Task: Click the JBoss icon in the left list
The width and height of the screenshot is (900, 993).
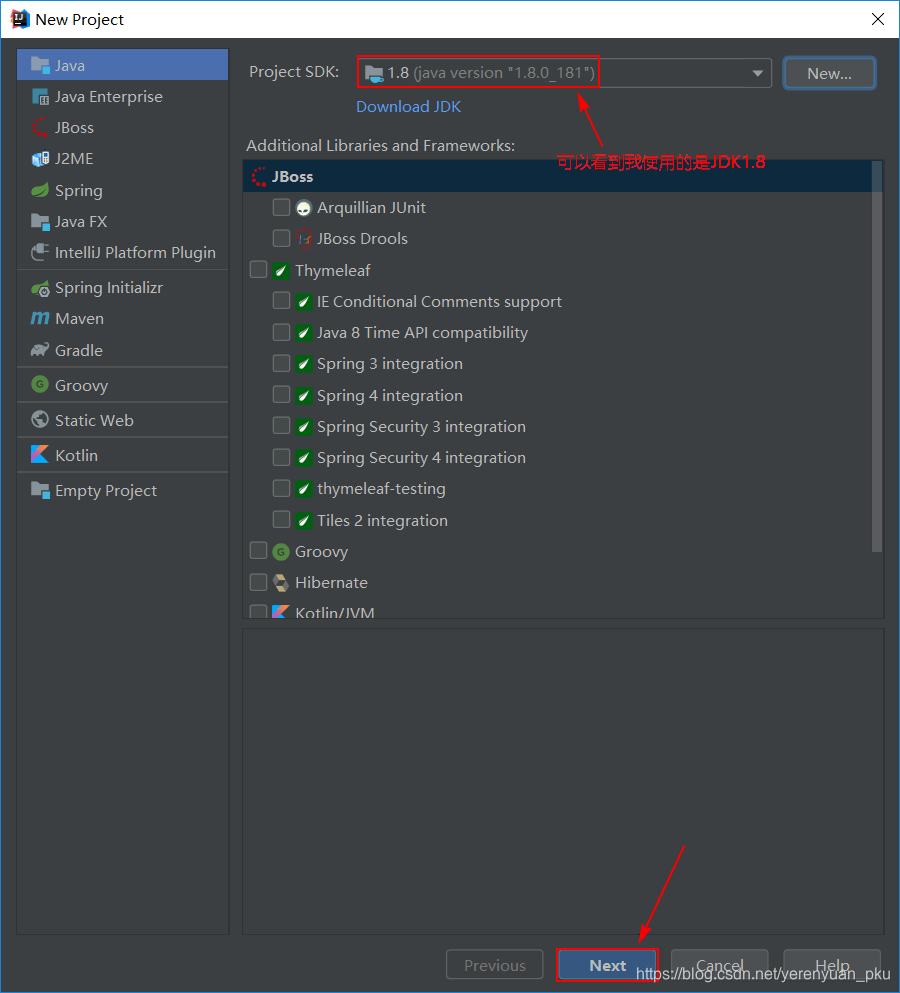Action: coord(40,127)
